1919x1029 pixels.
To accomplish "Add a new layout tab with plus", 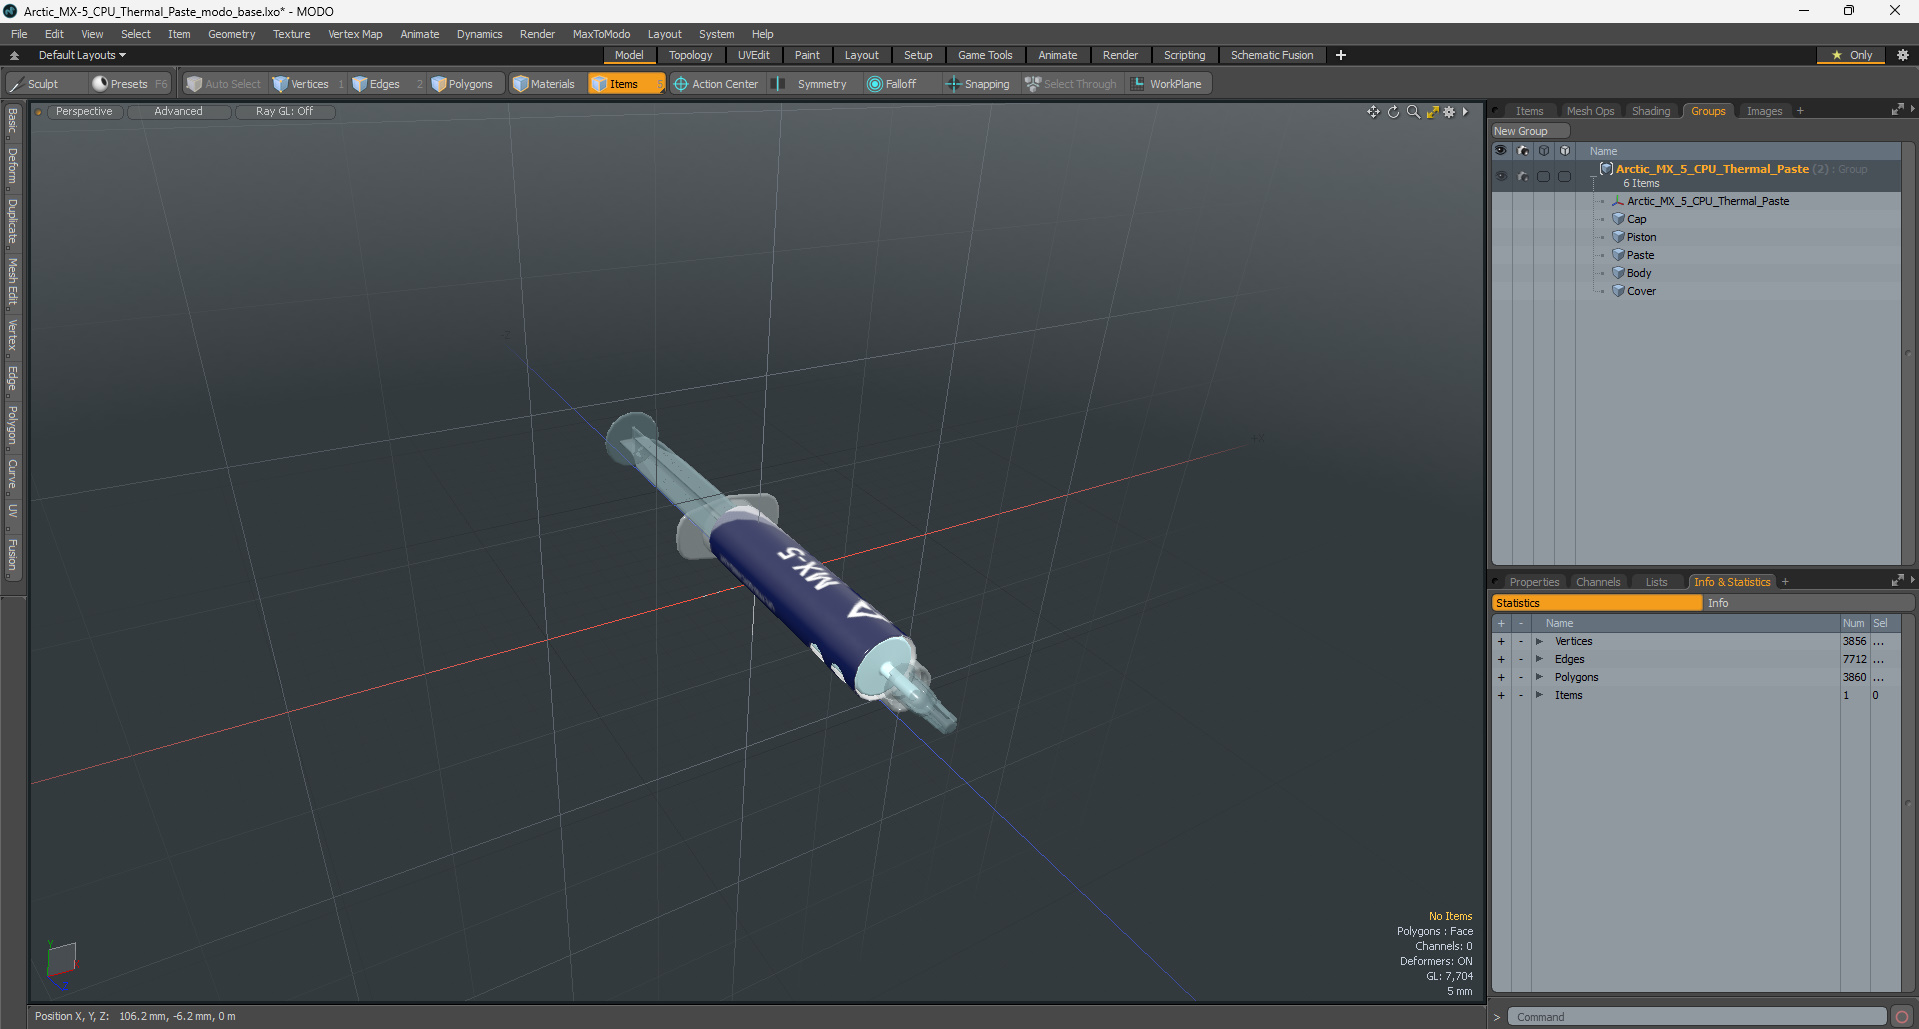I will pyautogui.click(x=1341, y=55).
